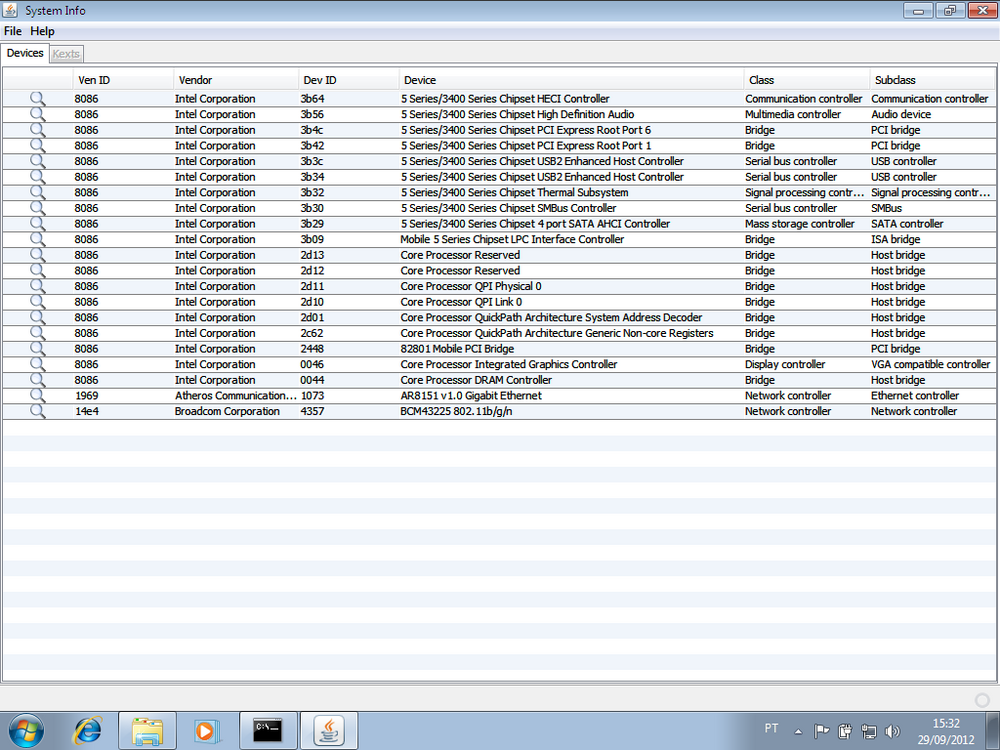Screen dimensions: 1000x750
Task: Click the Class column header
Action: click(x=761, y=80)
